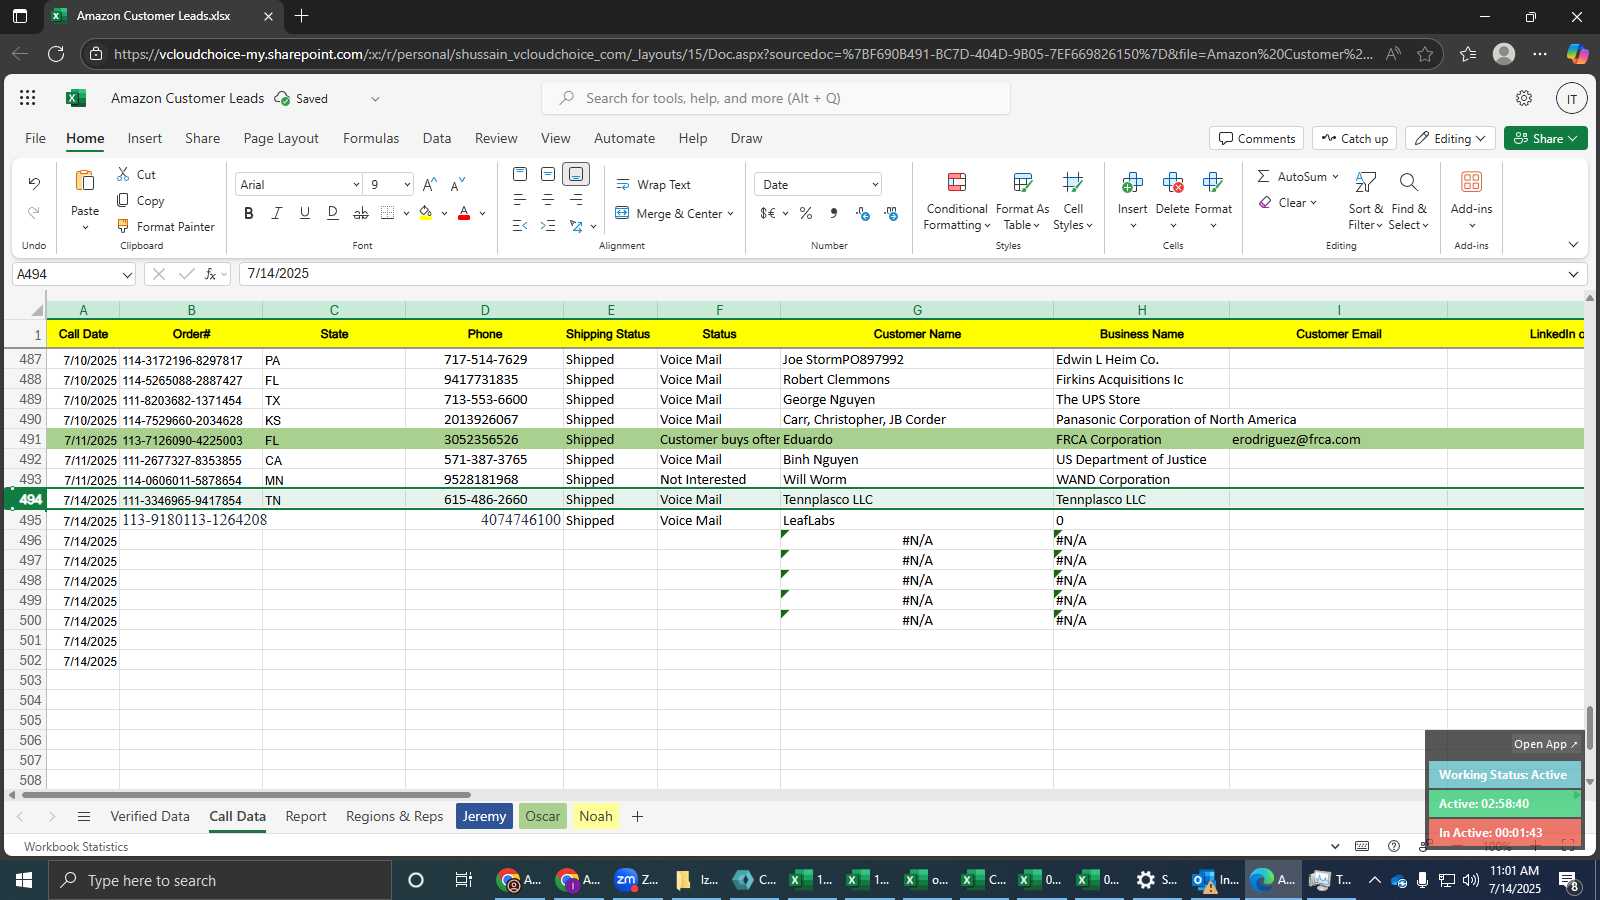Click the Undo arrow icon
Screen dimensions: 1600x900
pyautogui.click(x=34, y=184)
